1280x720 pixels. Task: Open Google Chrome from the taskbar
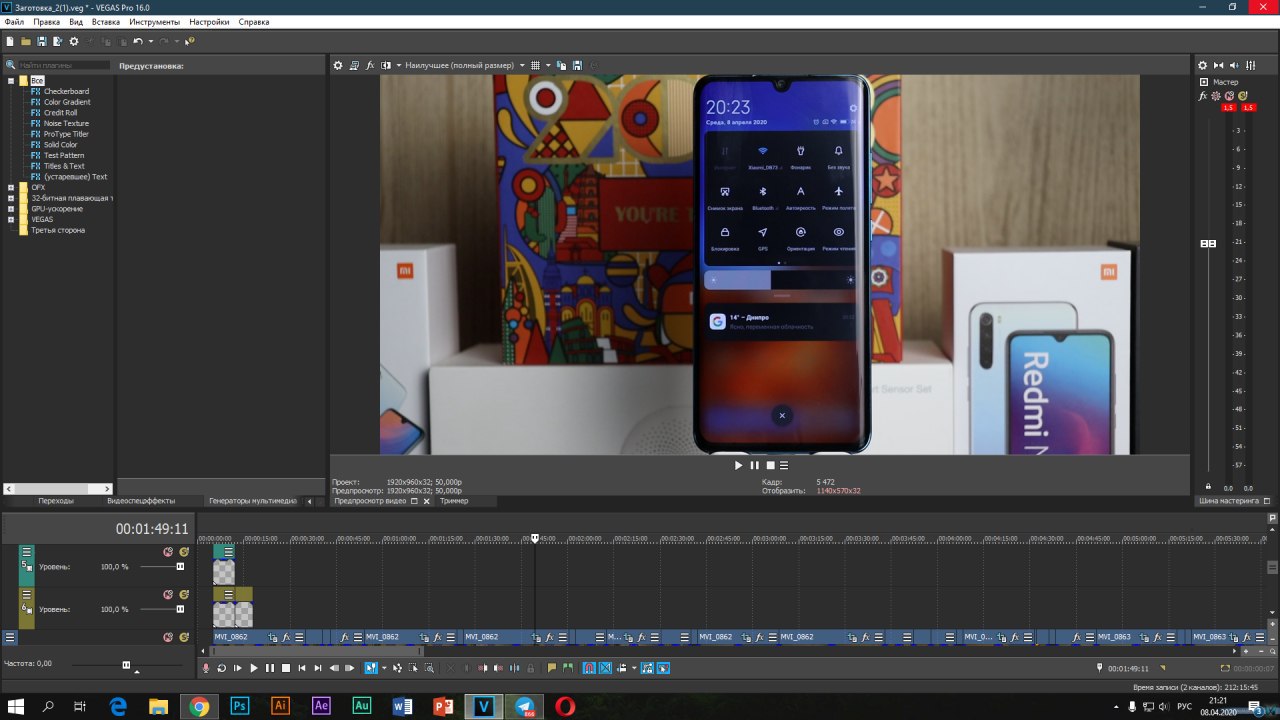199,706
